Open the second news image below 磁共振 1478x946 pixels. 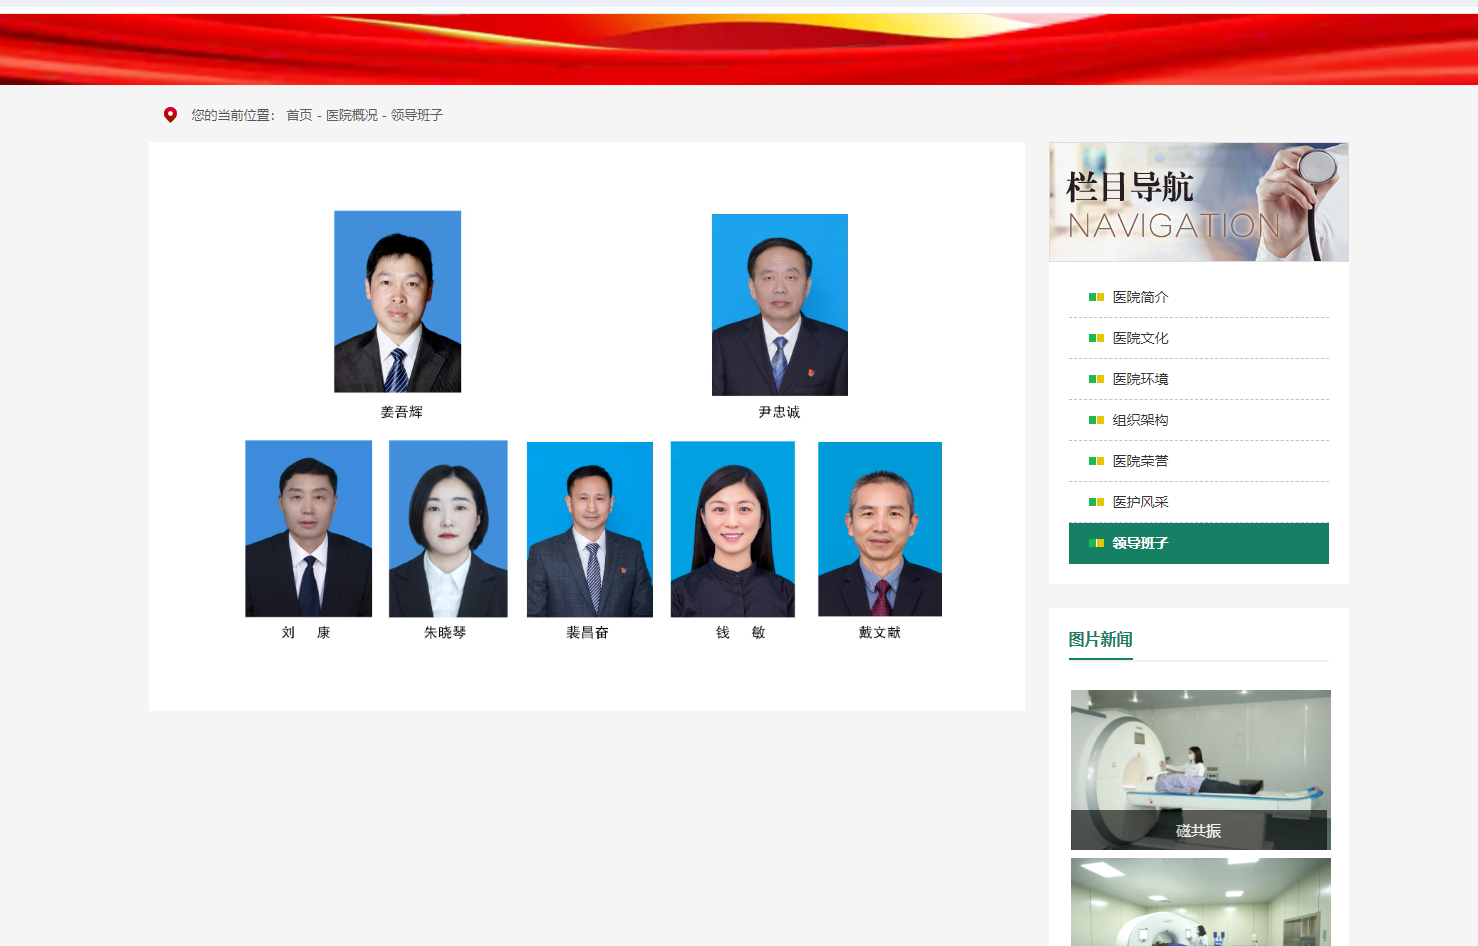[x=1201, y=902]
